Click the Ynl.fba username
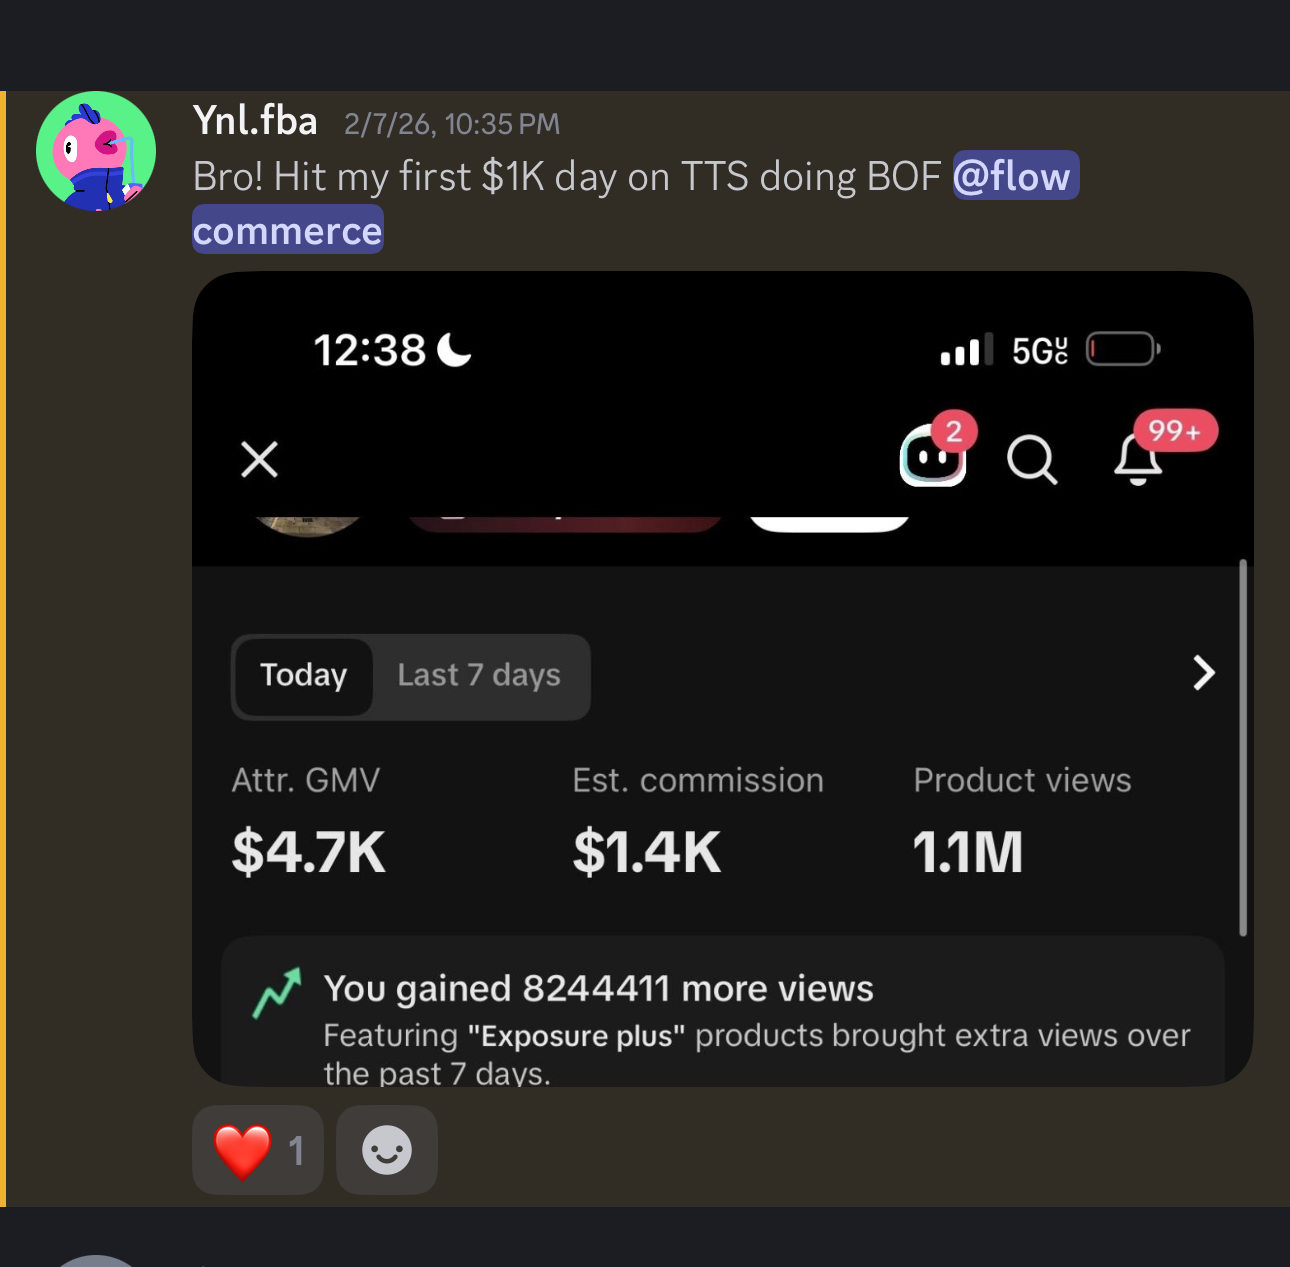The height and width of the screenshot is (1267, 1290). (255, 121)
